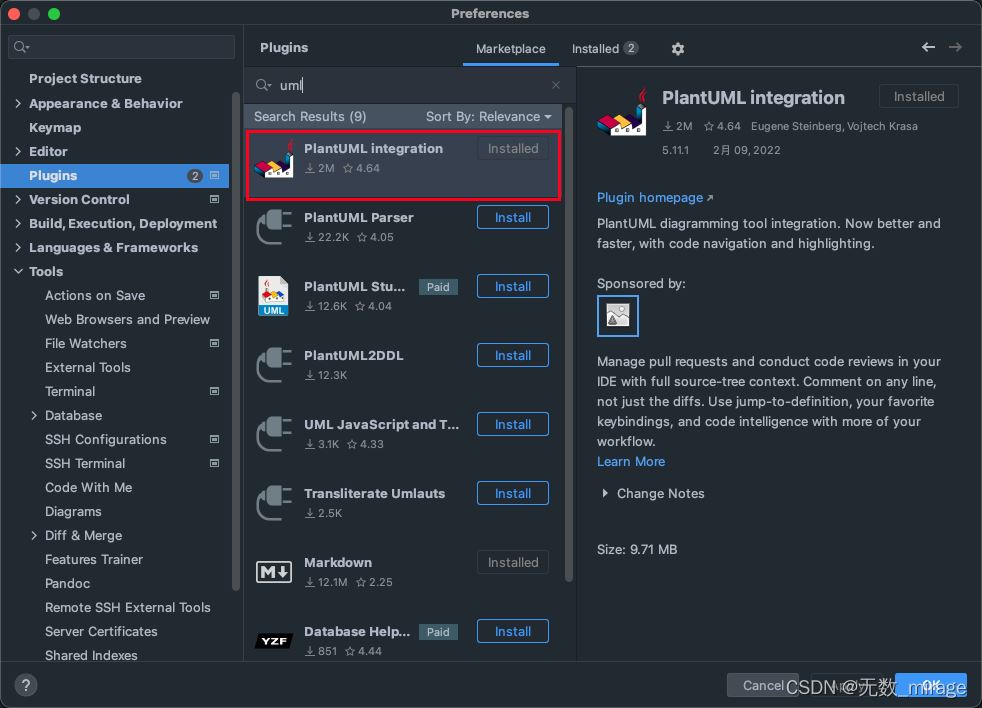
Task: Go forward with the right arrow
Action: click(955, 47)
